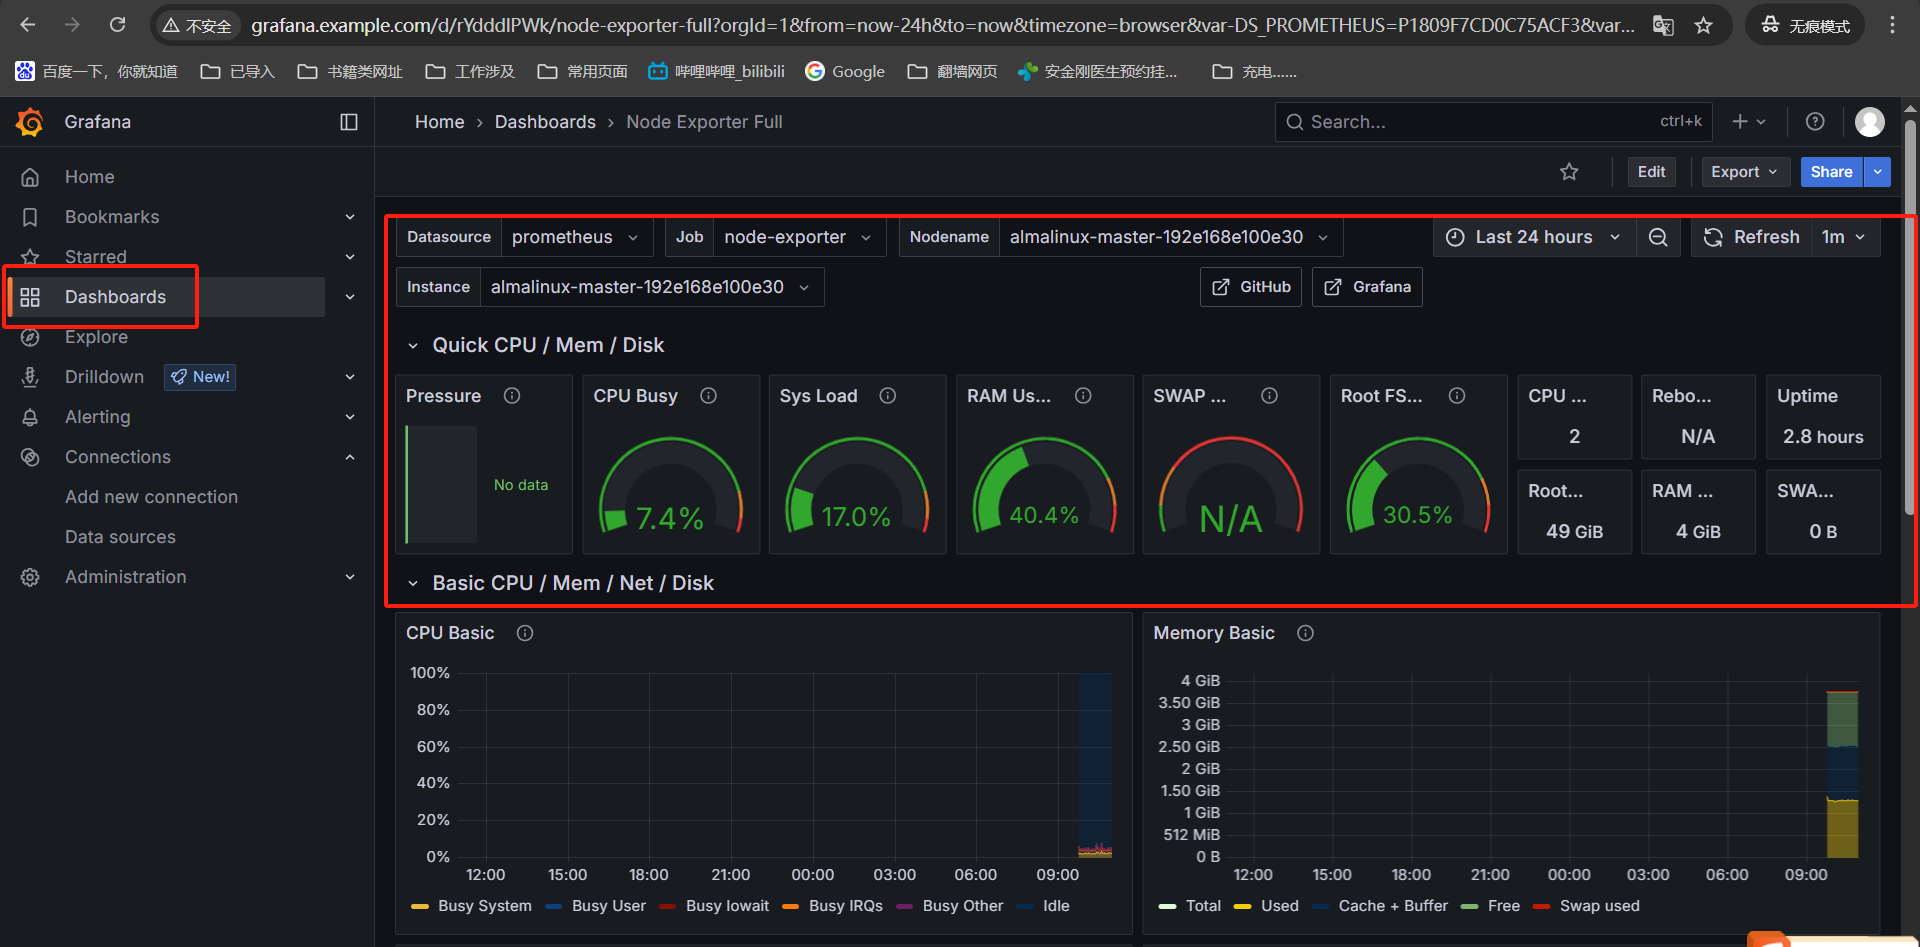The image size is (1920, 947).
Task: Click the Share button
Action: coord(1831,172)
